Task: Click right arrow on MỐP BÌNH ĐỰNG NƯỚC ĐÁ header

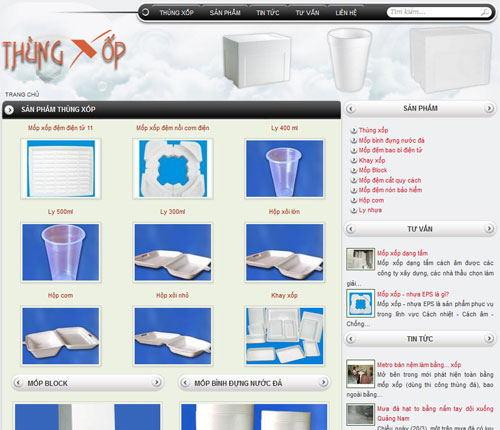Action: pos(323,382)
